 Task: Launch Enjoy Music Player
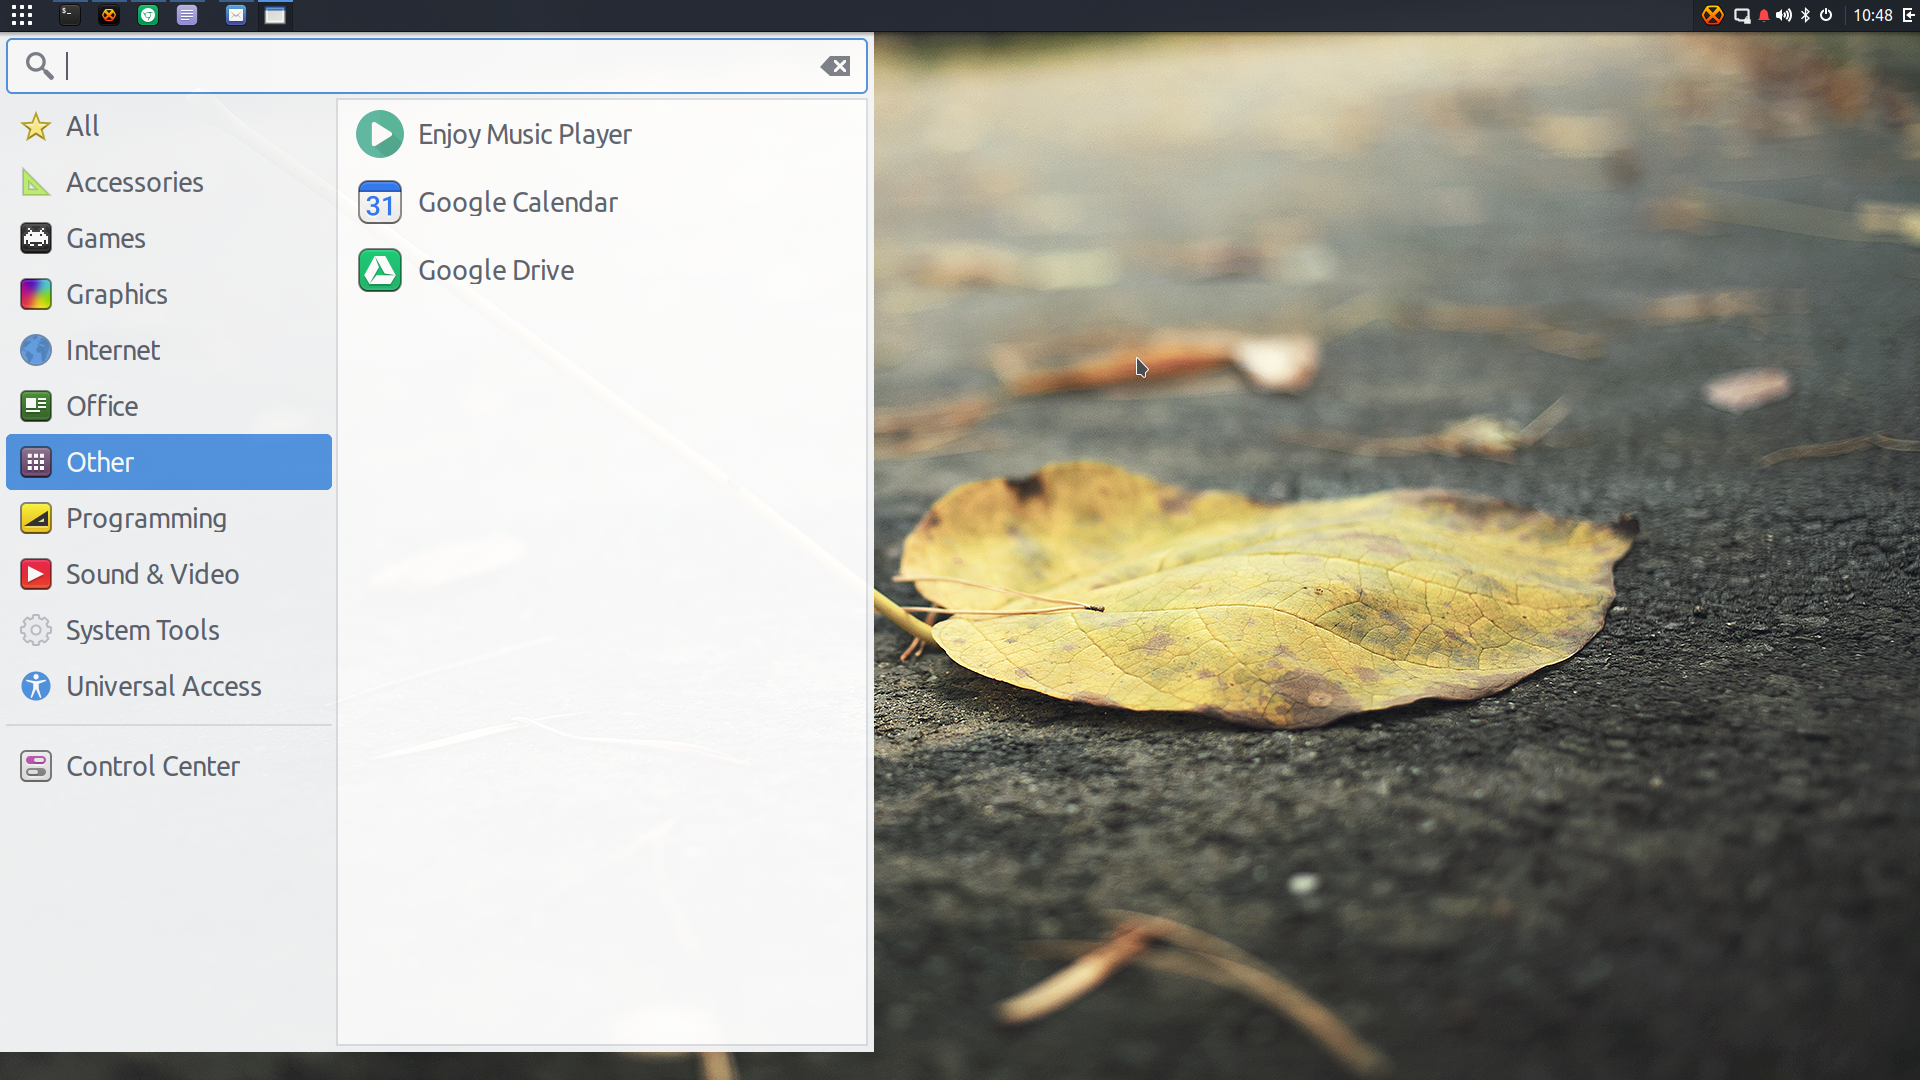point(602,134)
